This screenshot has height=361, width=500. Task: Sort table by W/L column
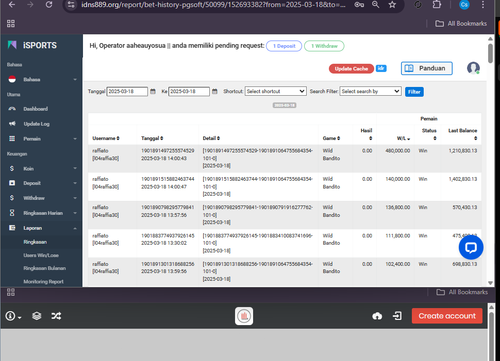[x=403, y=139]
